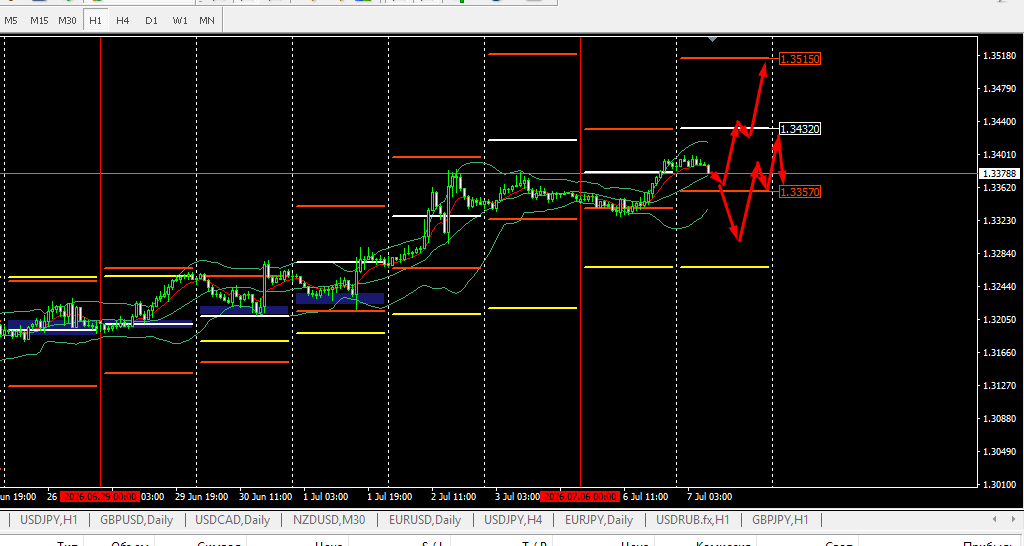Switch to USDCAD,Daily chart tab
The image size is (1024, 546).
(232, 520)
